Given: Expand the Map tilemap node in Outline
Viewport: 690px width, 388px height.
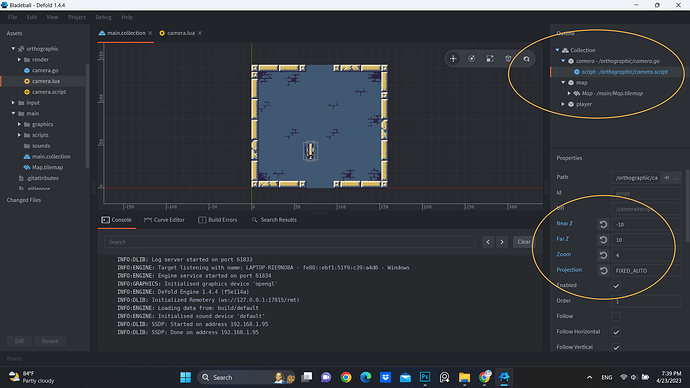Looking at the screenshot, I should pos(569,93).
